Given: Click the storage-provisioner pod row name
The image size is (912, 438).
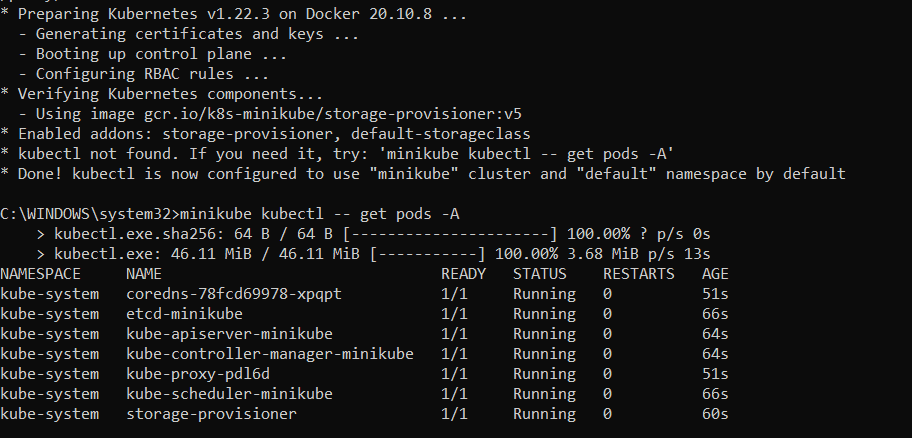Looking at the screenshot, I should click(211, 414).
